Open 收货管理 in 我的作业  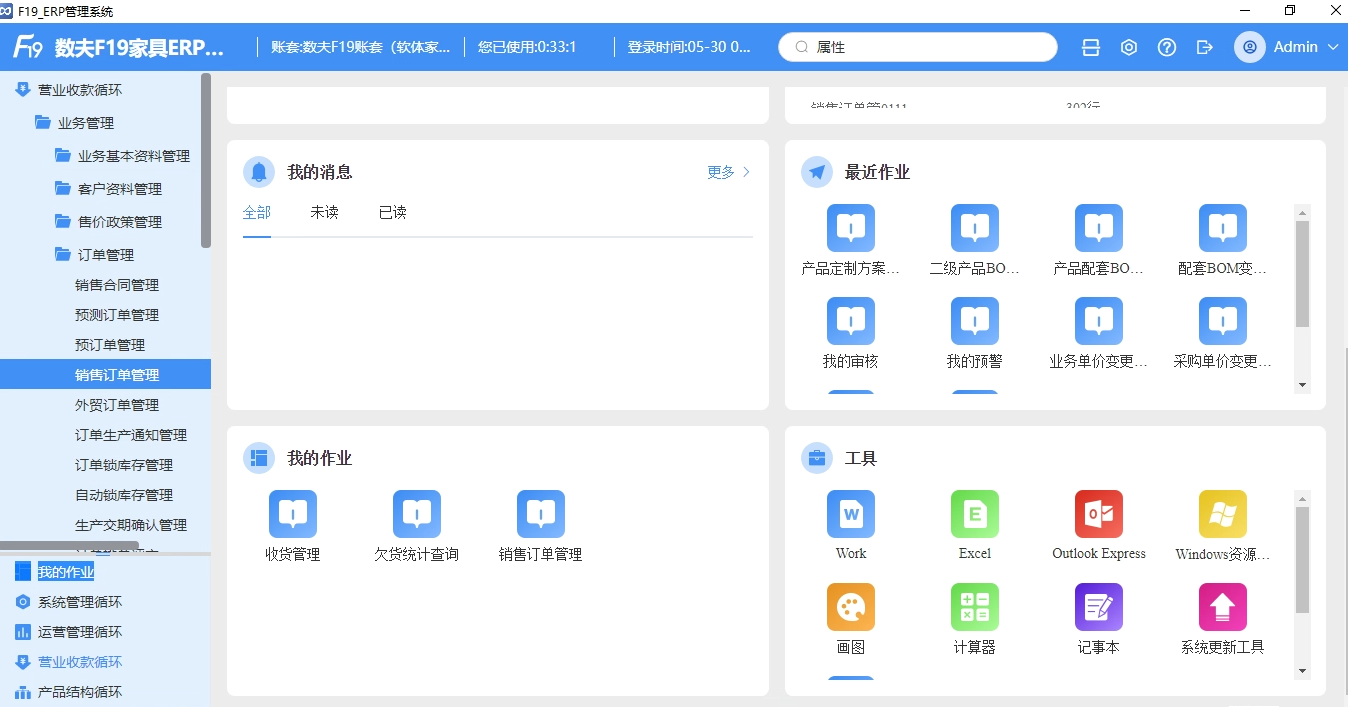pos(293,514)
